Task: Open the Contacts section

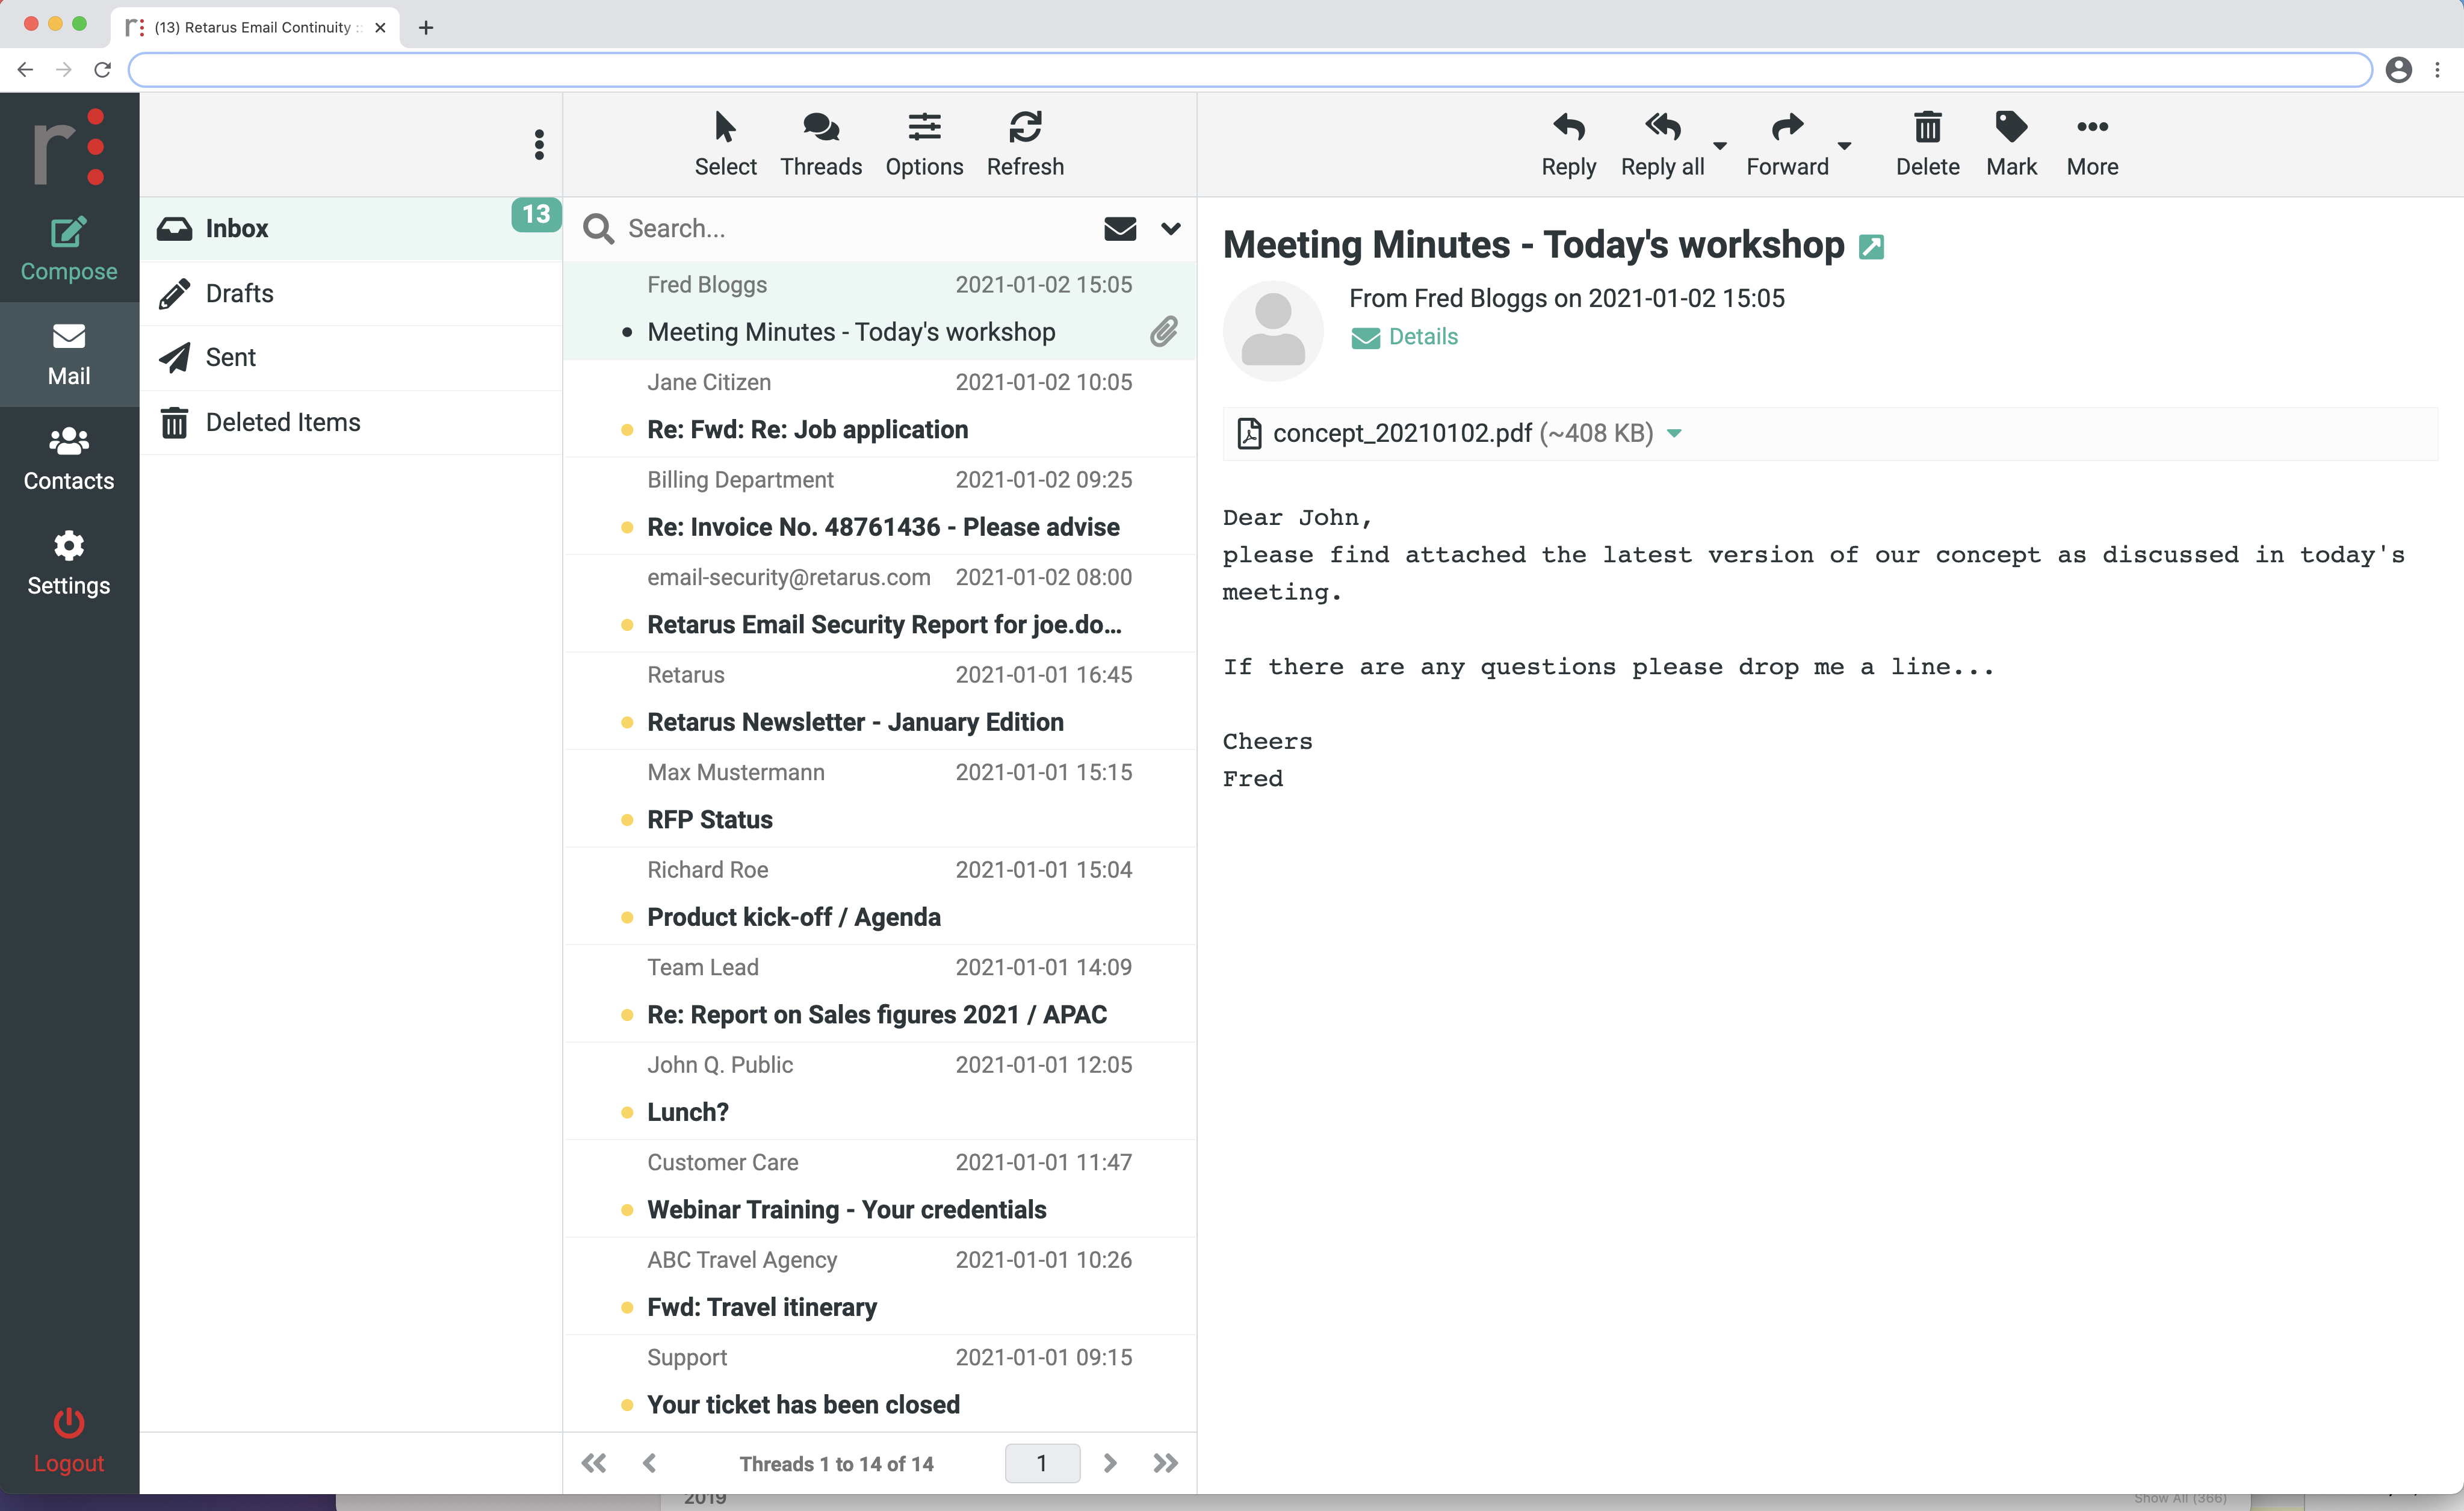Action: click(x=68, y=459)
